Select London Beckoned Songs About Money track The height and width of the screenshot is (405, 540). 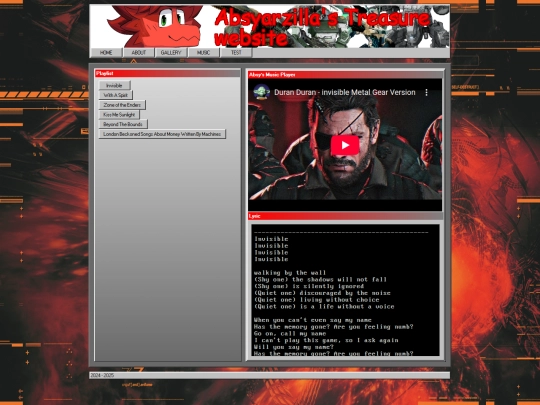point(162,134)
